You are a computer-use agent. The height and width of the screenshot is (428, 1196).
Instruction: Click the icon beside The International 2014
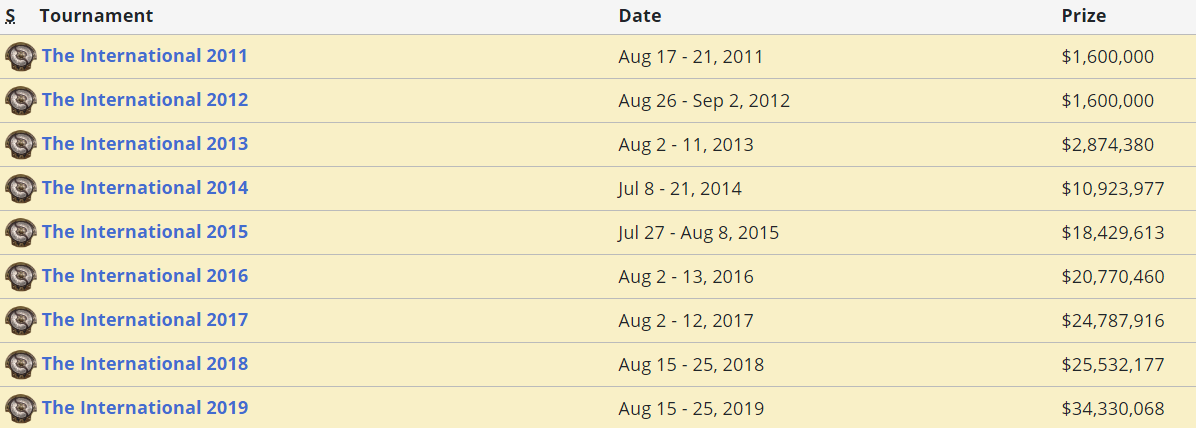click(21, 188)
